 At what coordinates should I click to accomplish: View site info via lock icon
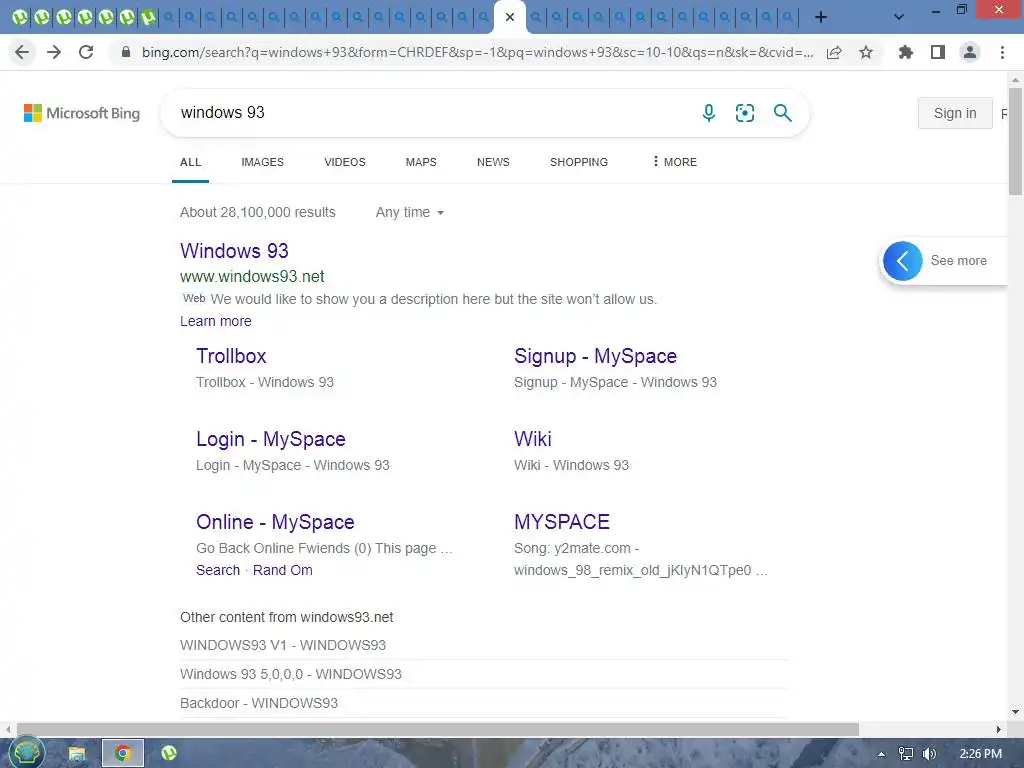click(126, 52)
